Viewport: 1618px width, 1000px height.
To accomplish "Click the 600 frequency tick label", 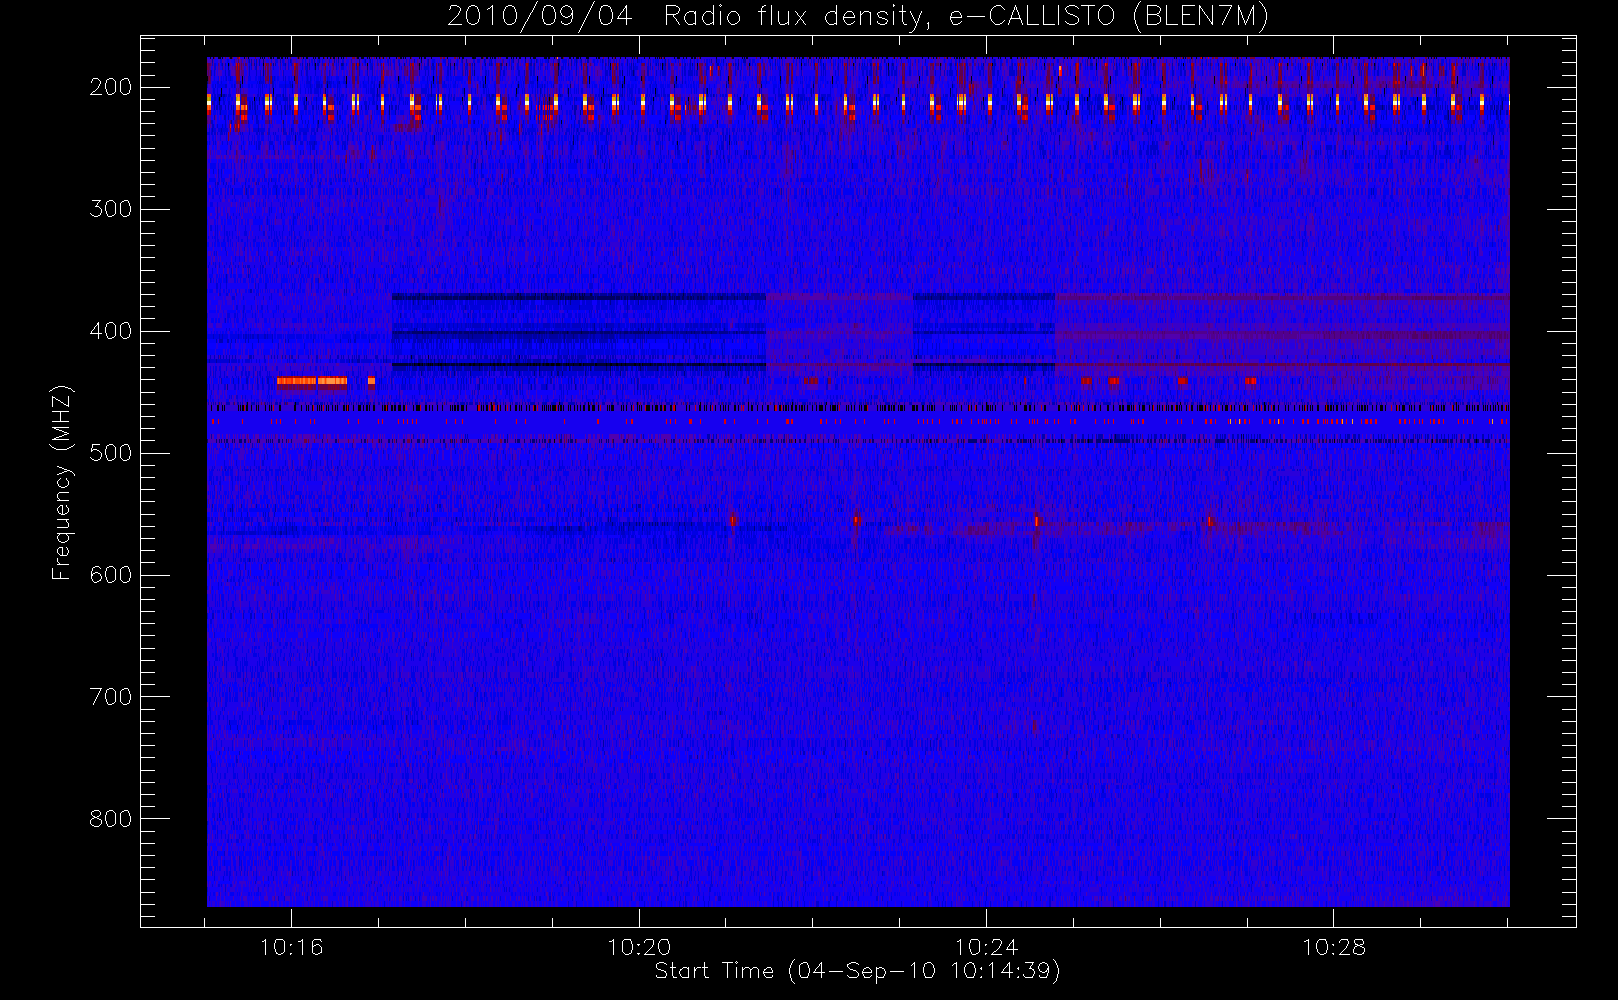I will coord(110,575).
